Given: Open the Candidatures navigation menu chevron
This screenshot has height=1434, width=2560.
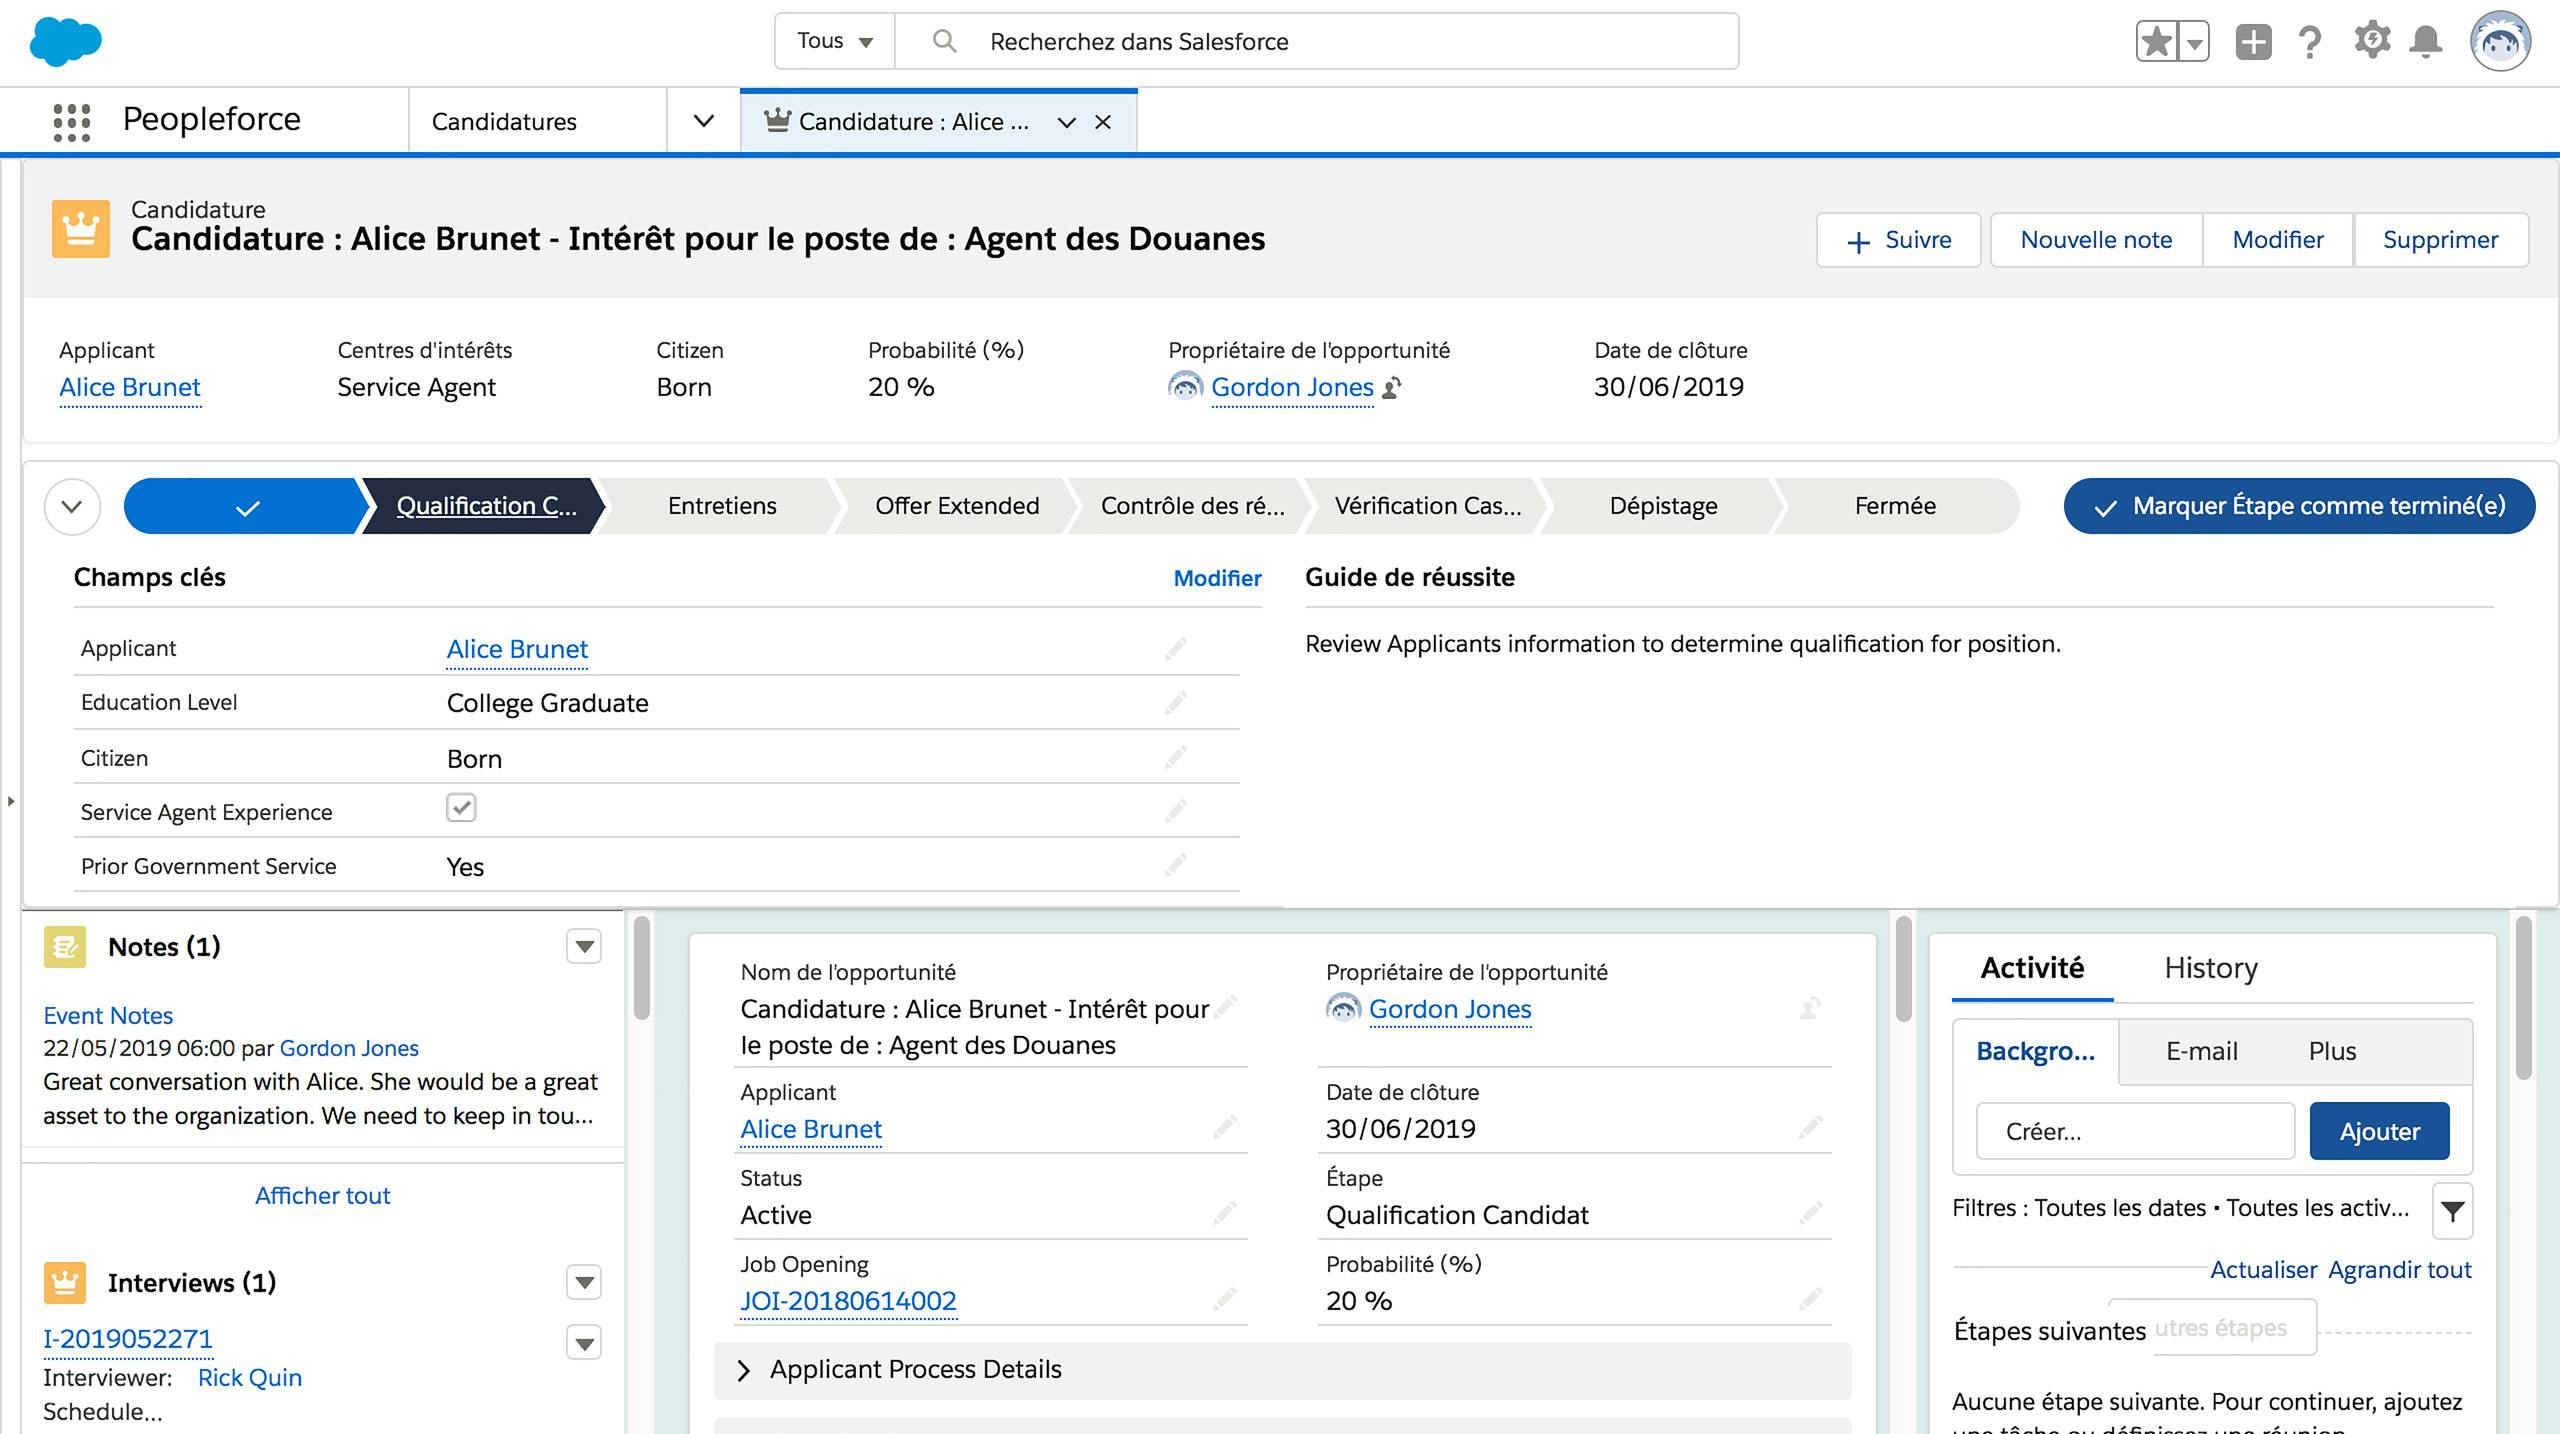Looking at the screenshot, I should [x=704, y=121].
